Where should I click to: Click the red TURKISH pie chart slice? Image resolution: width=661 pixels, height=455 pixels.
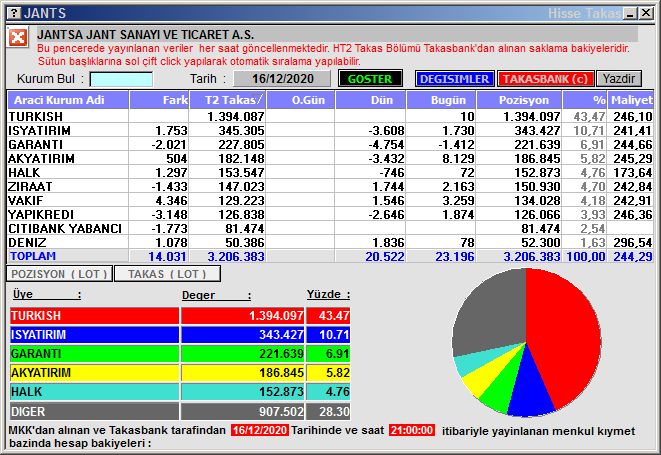pos(565,333)
